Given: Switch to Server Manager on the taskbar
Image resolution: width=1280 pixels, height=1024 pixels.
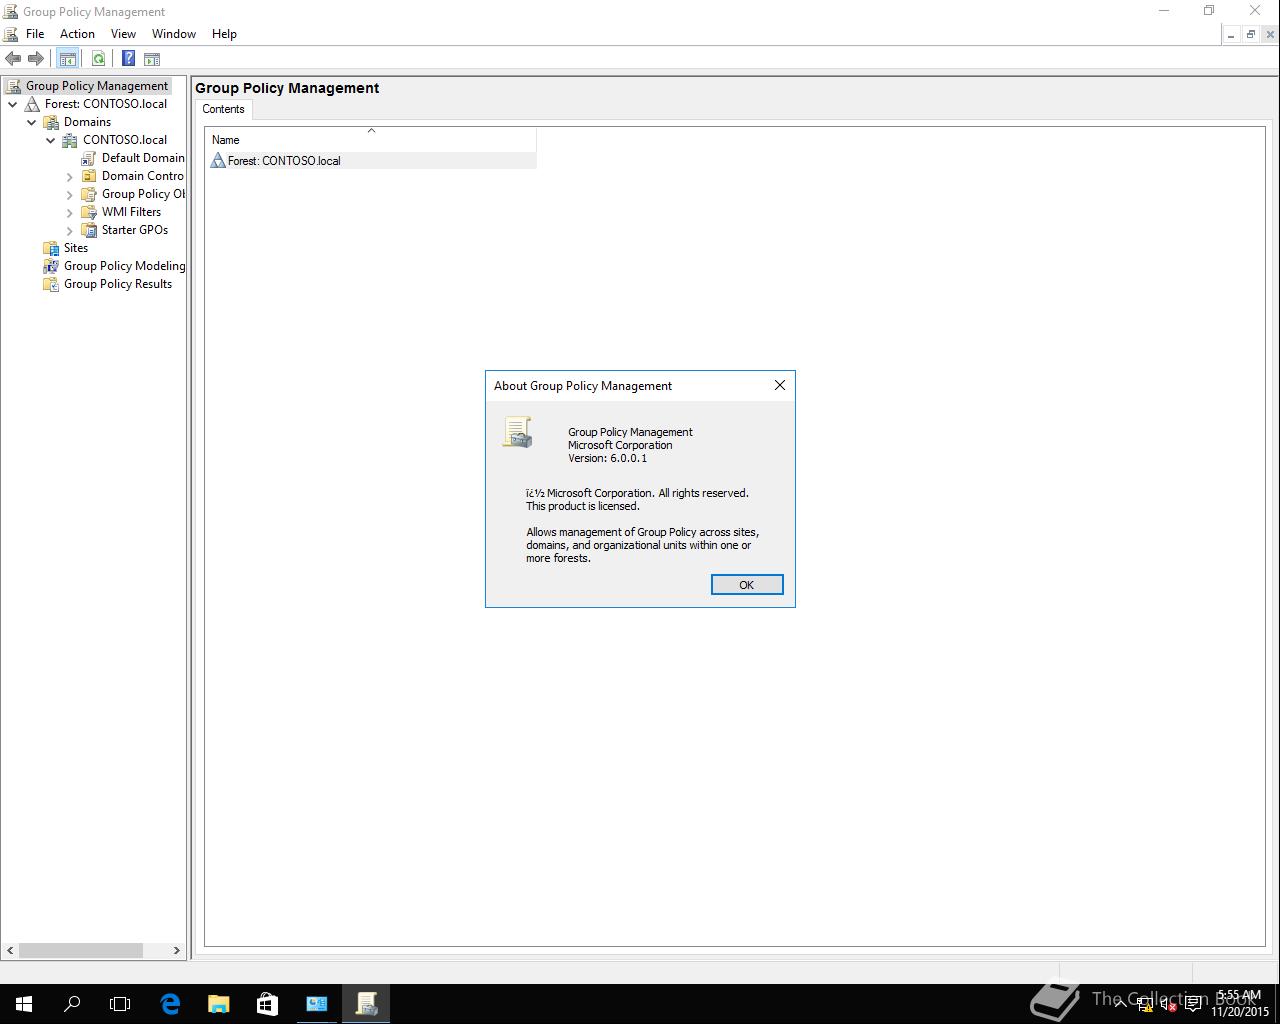Looking at the screenshot, I should 316,1003.
